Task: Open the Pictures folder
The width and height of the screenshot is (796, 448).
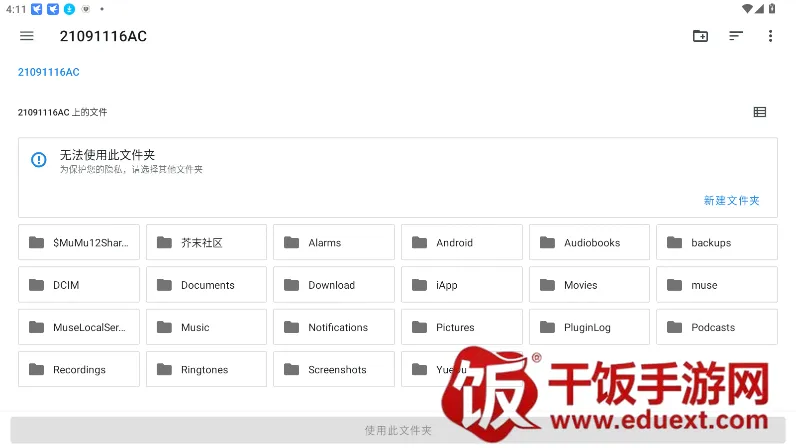Action: [x=461, y=327]
